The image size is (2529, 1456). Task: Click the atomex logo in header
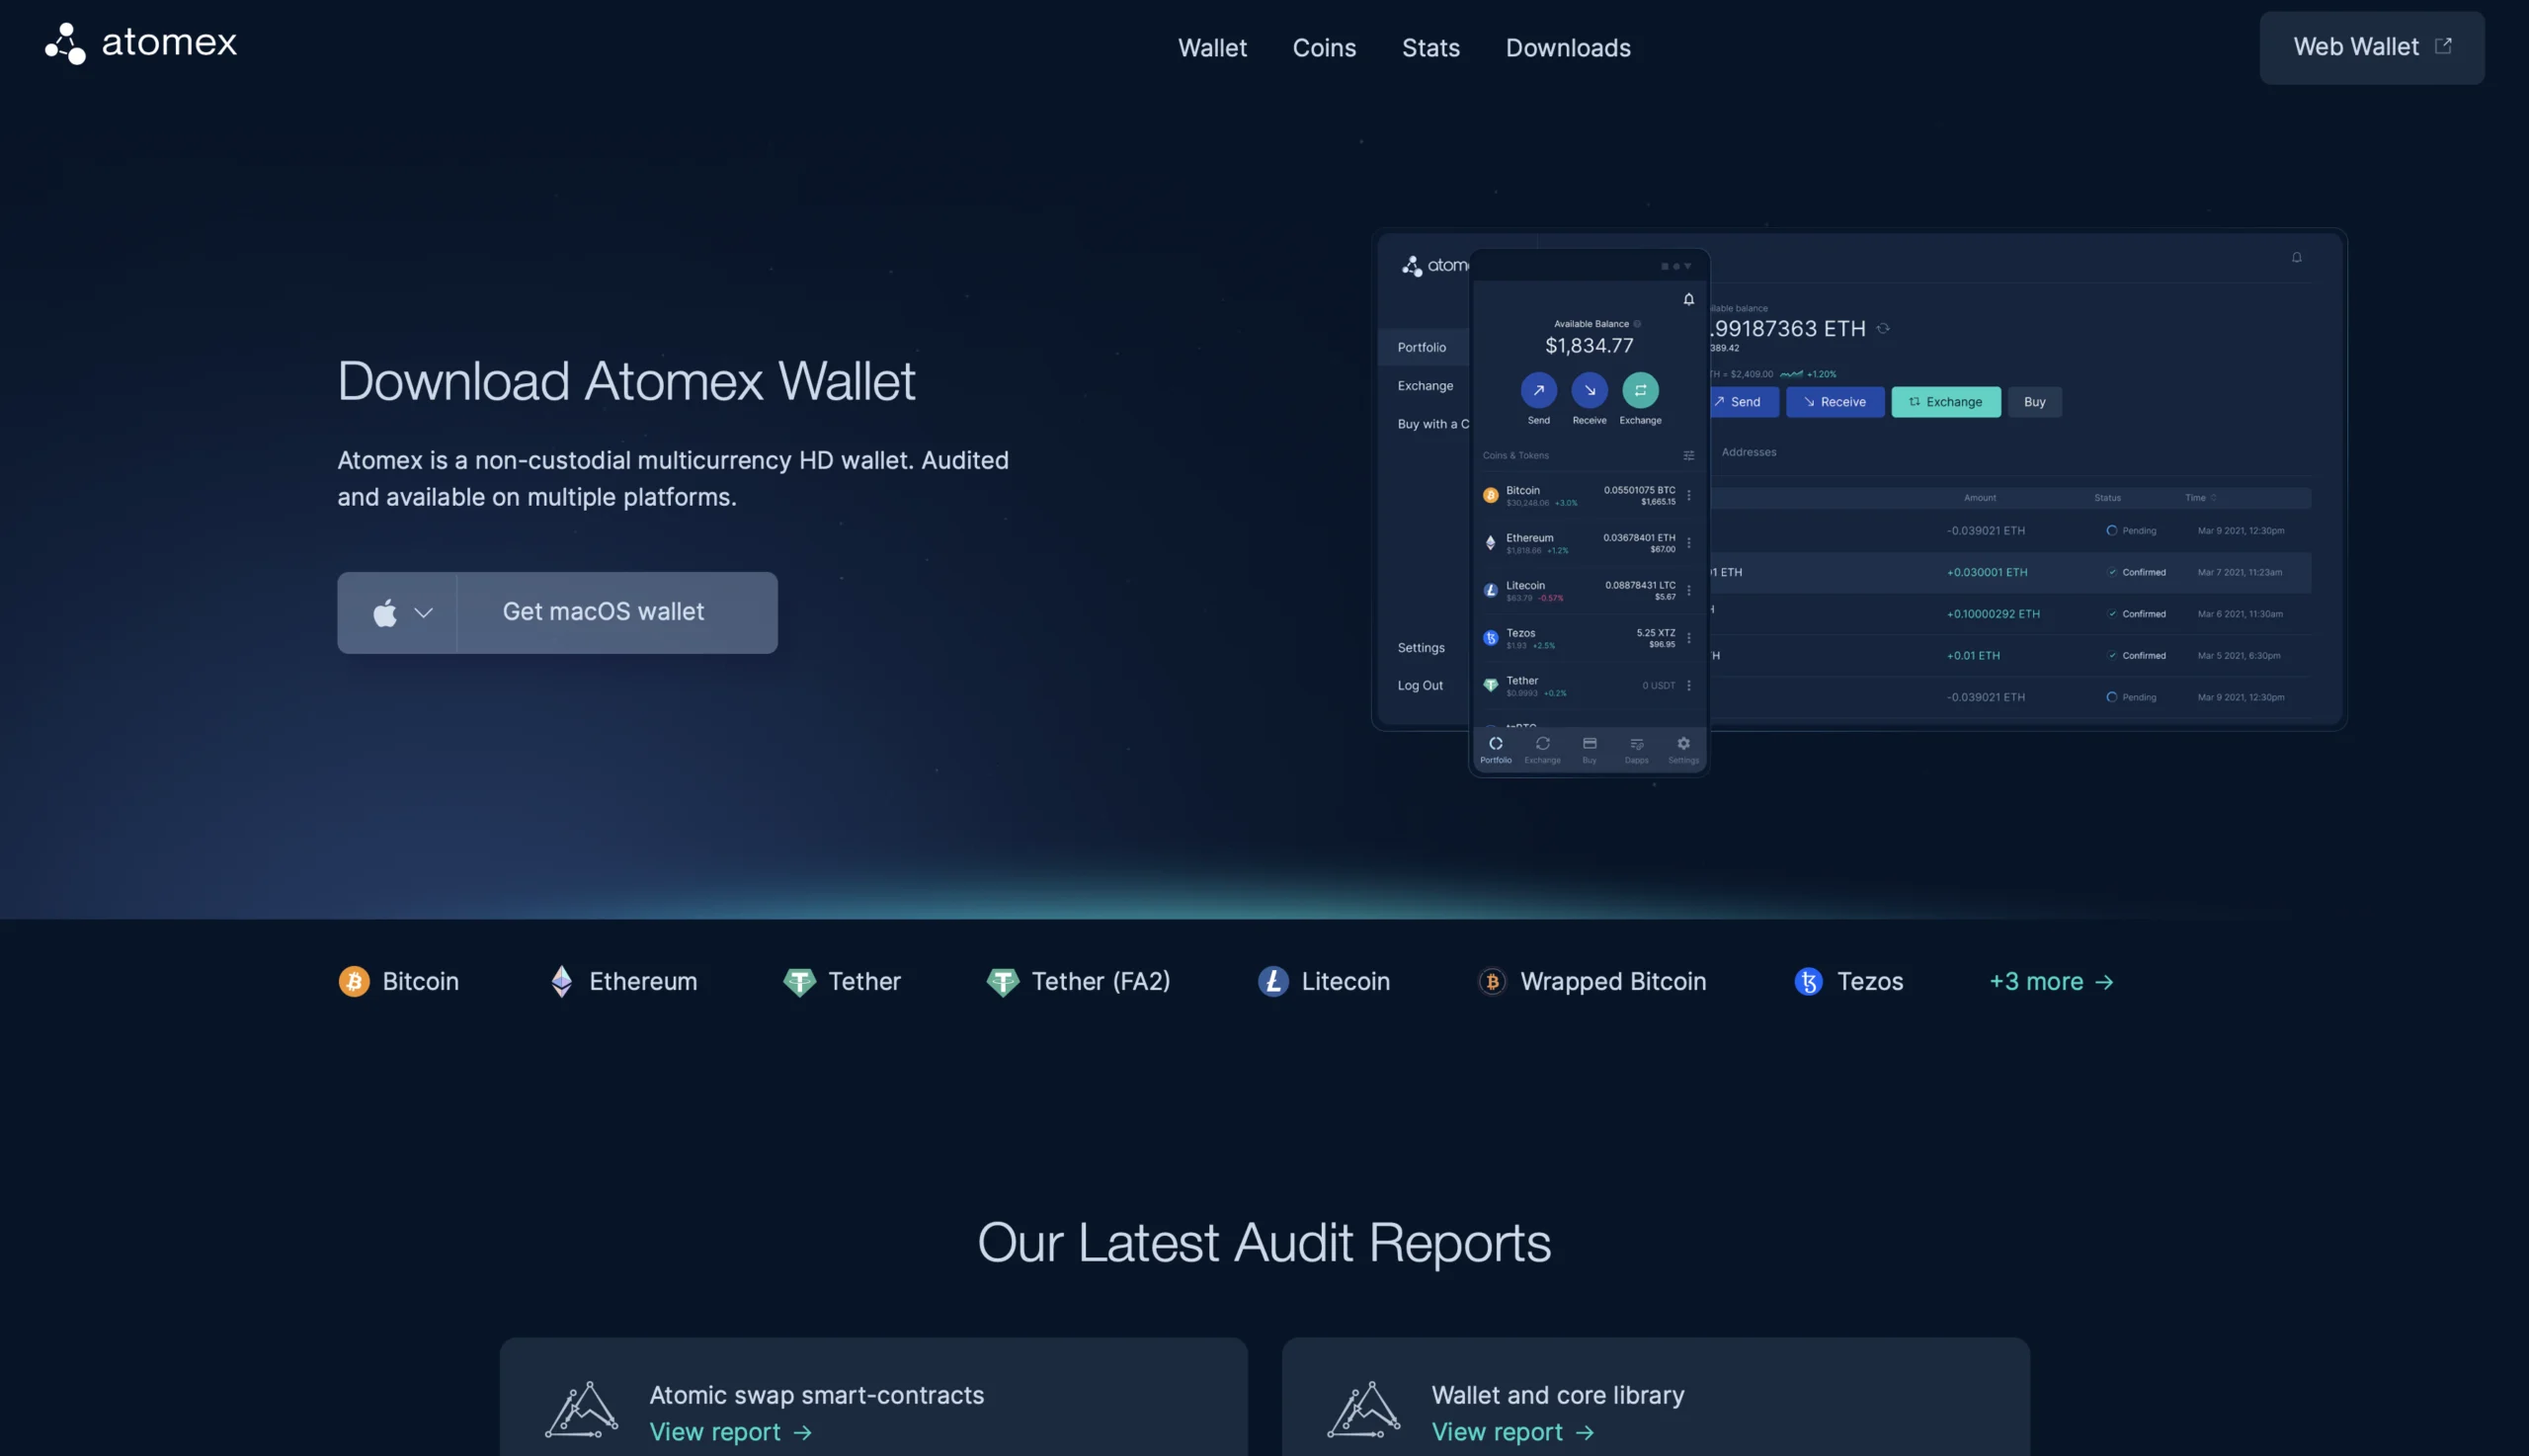(x=141, y=43)
